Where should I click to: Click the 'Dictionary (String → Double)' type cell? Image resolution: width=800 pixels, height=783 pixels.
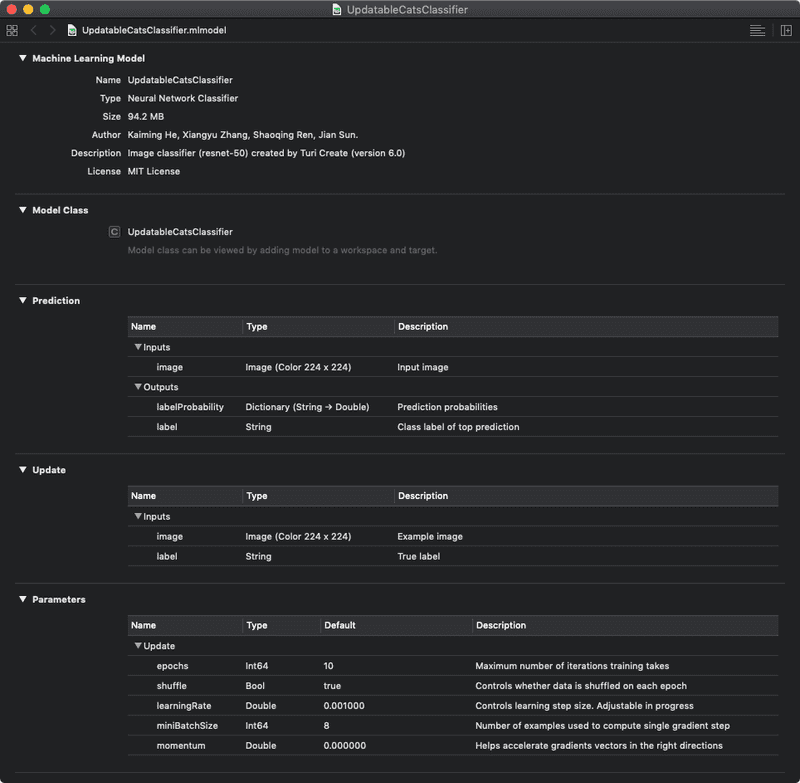coord(307,407)
